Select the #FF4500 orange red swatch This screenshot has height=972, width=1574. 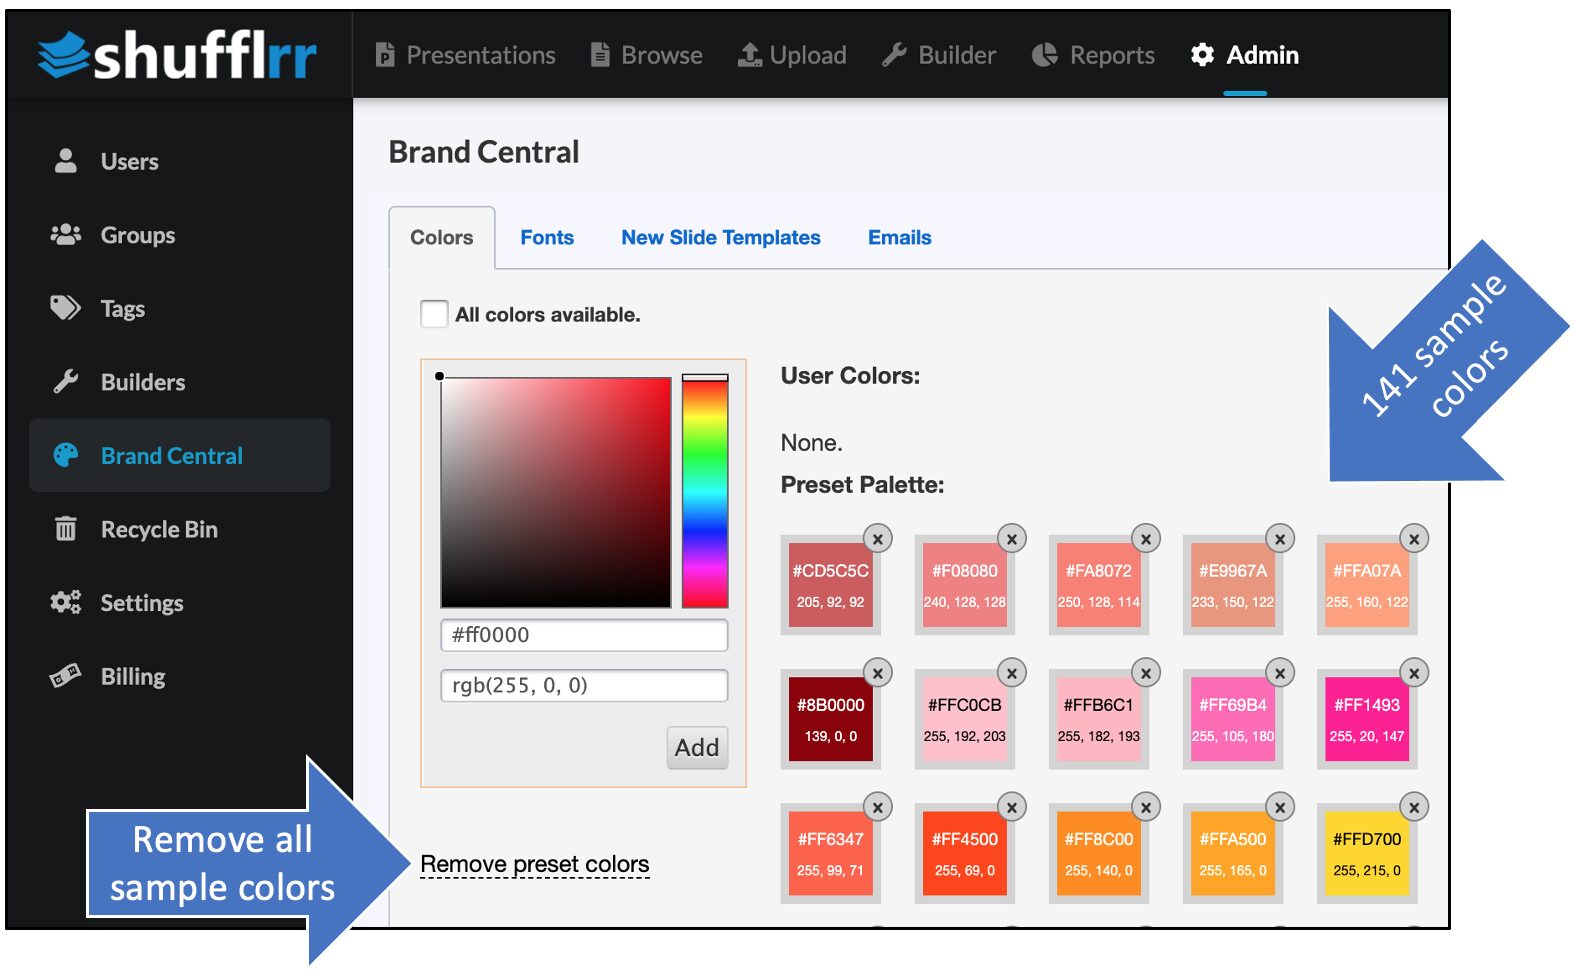tap(964, 853)
